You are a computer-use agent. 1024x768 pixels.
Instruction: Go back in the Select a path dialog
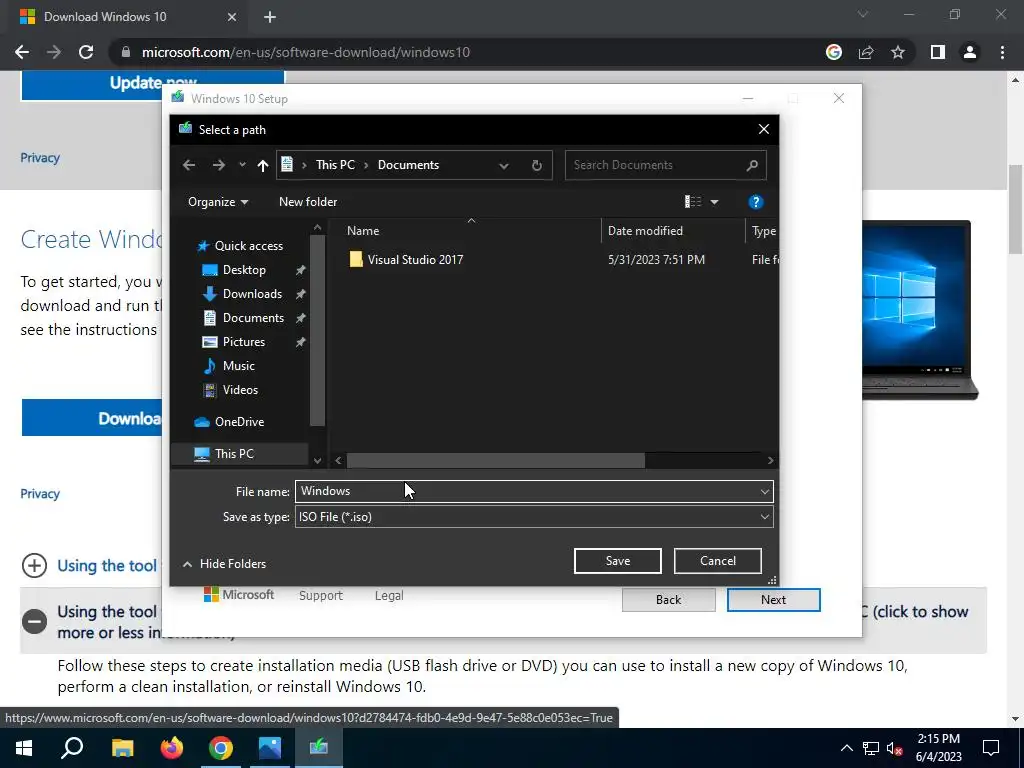[x=189, y=165]
